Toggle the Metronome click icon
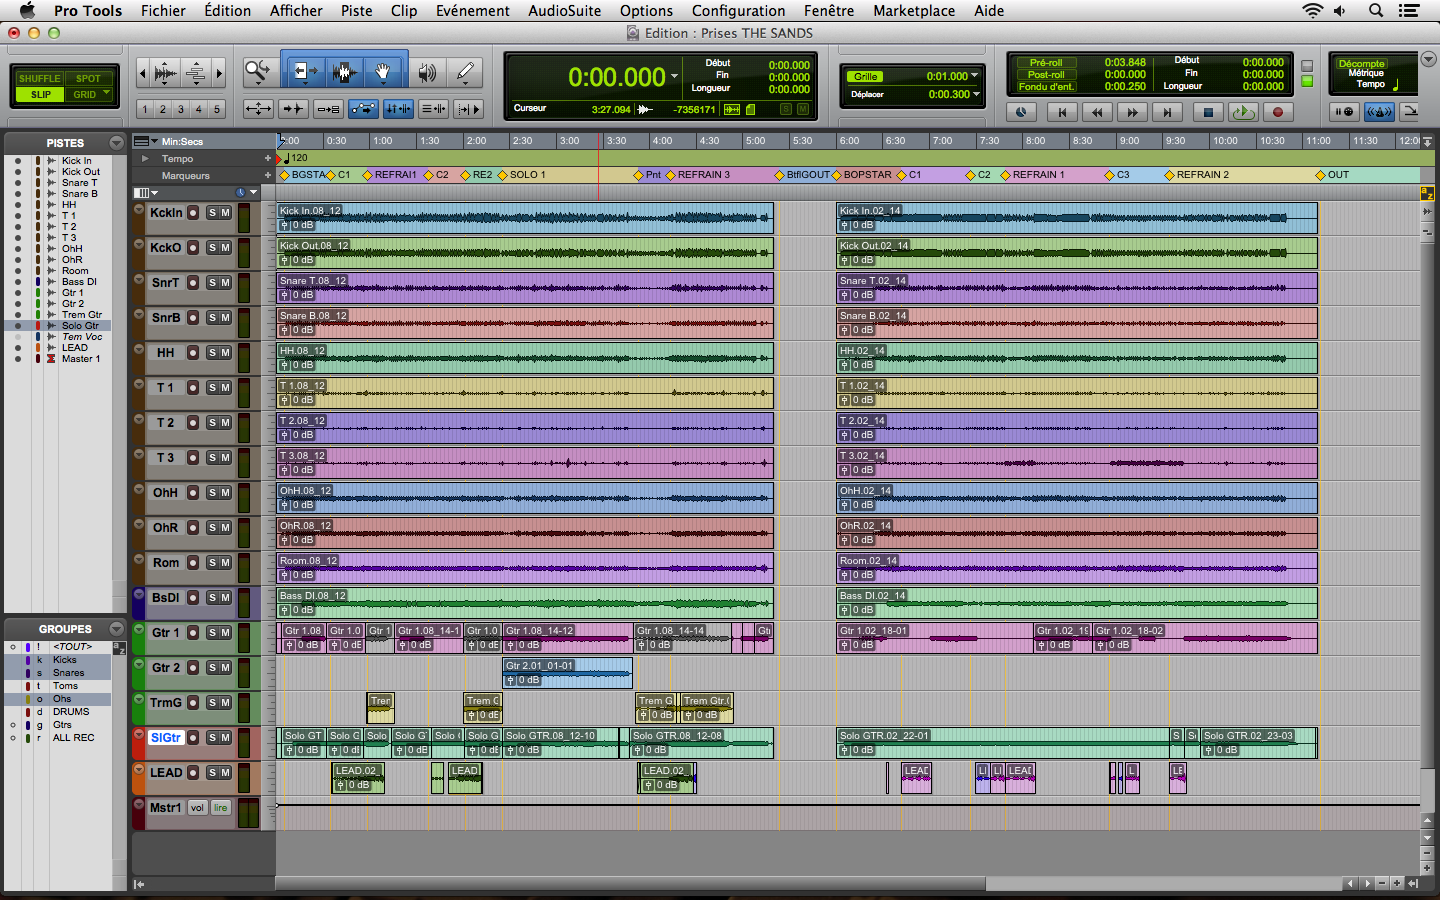This screenshot has height=900, width=1440. point(1379,111)
